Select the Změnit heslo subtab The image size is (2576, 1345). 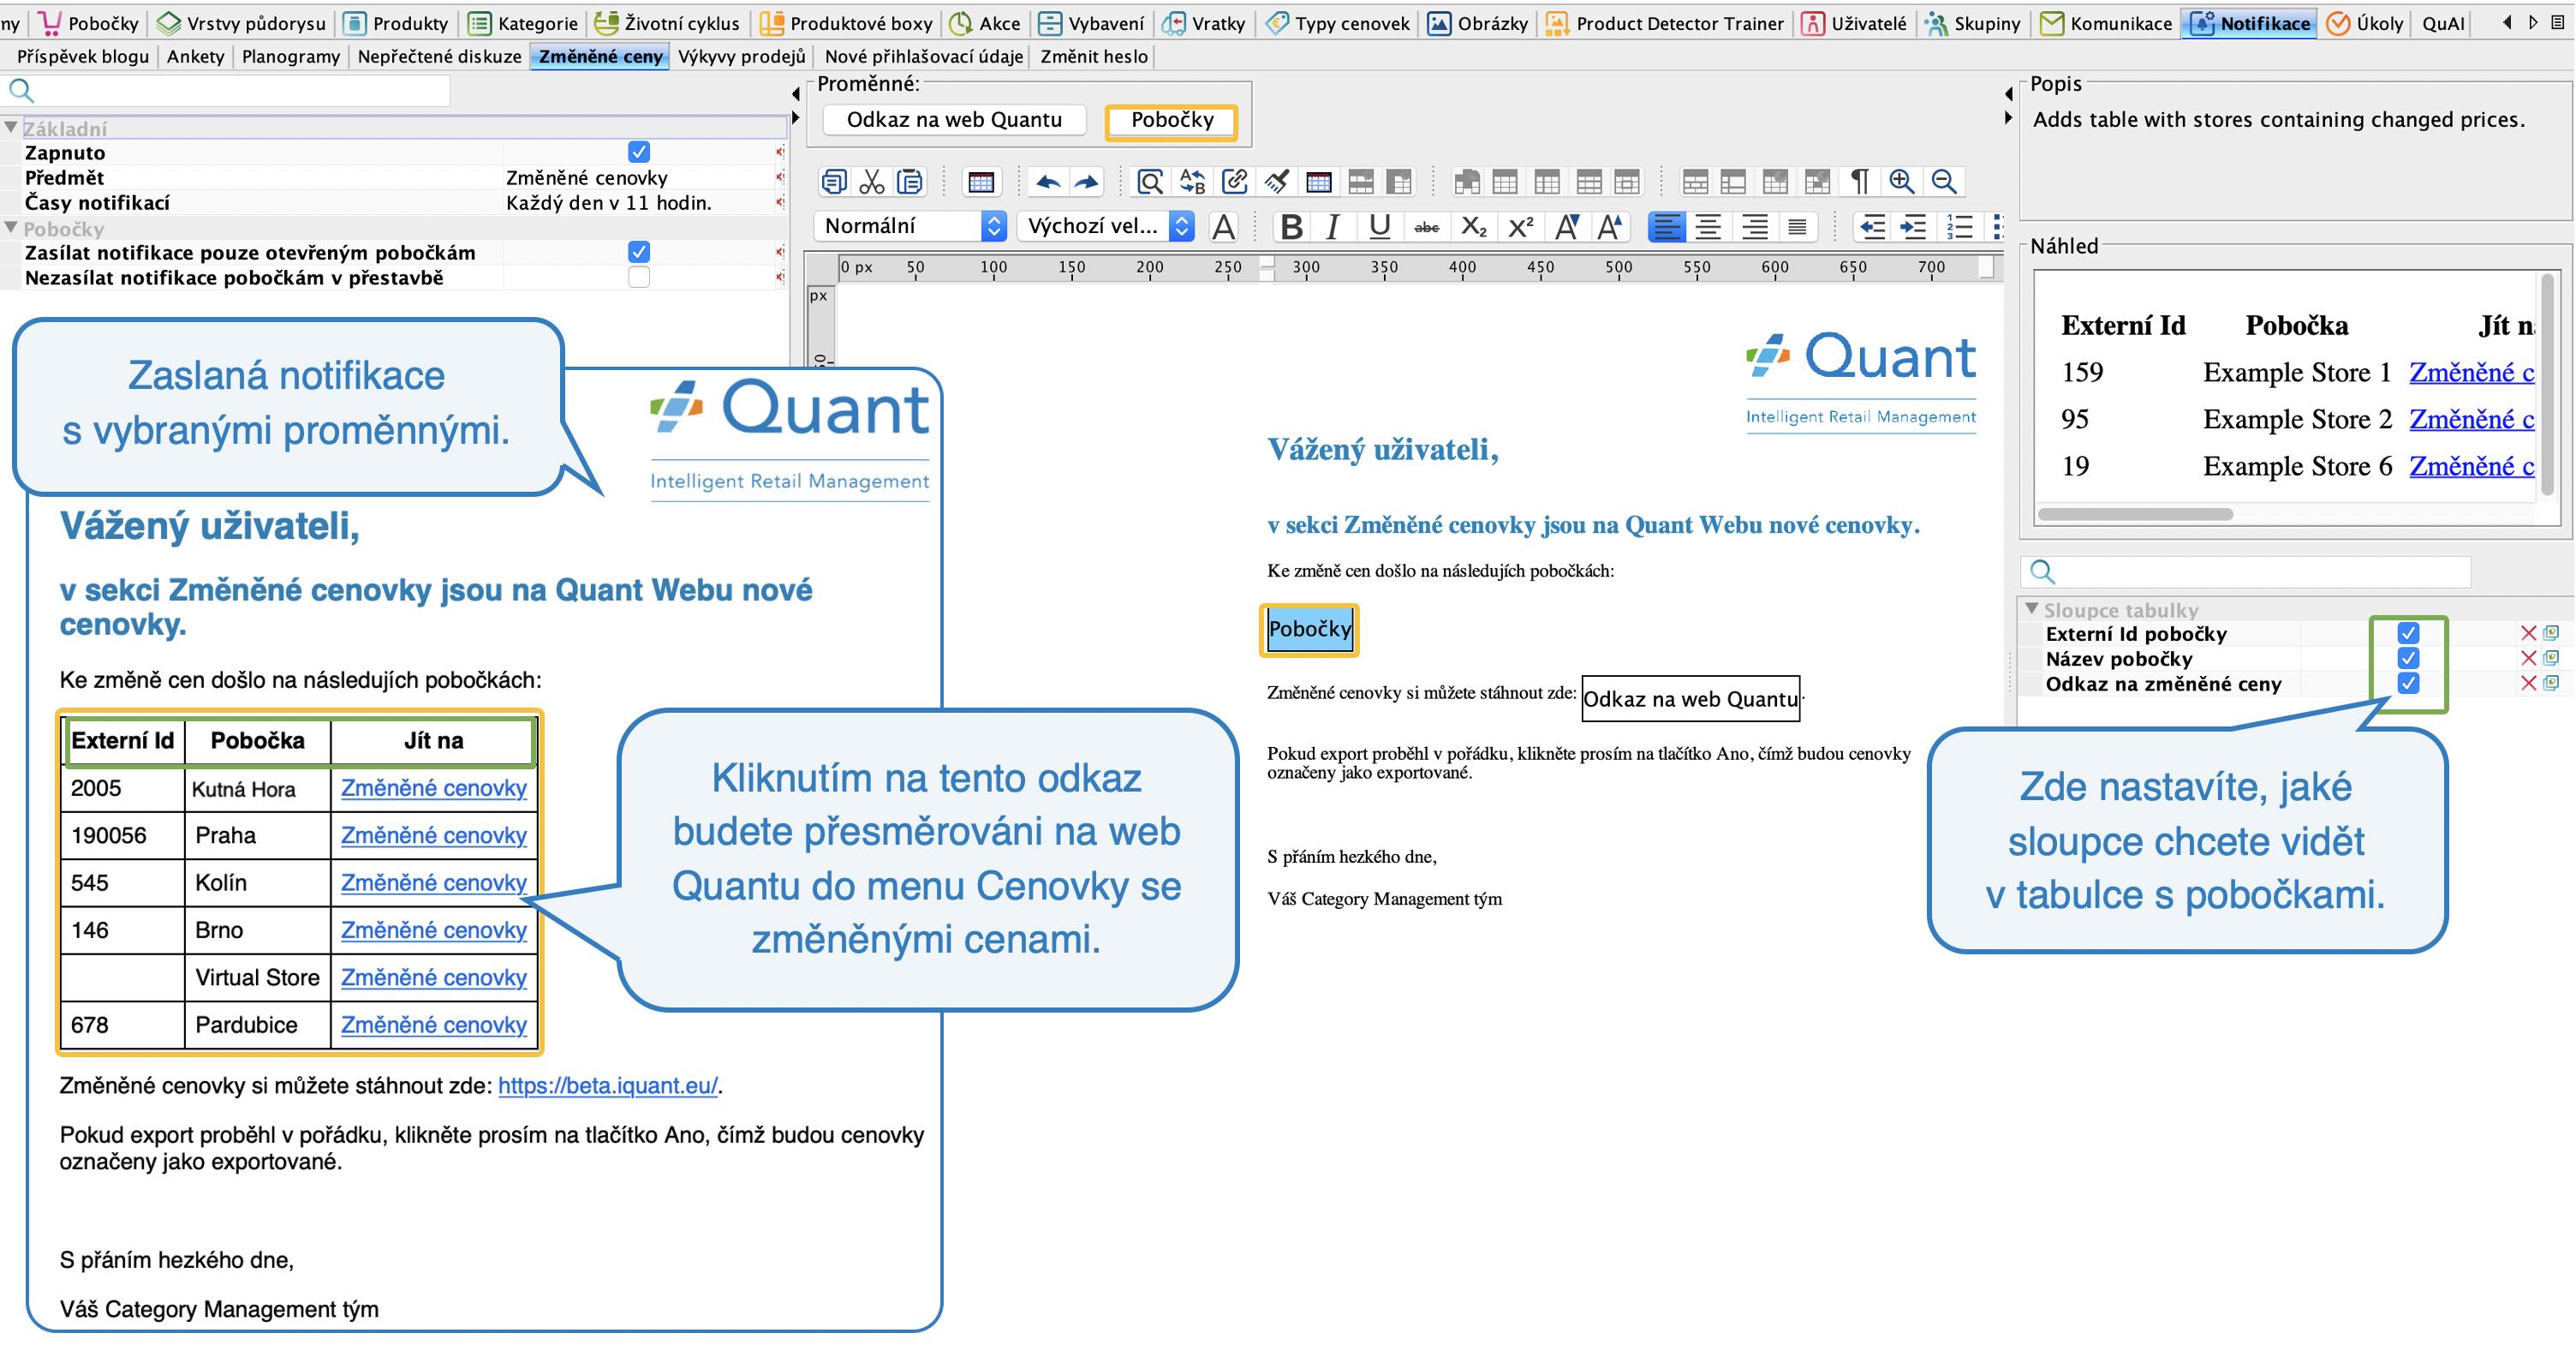[x=1094, y=56]
